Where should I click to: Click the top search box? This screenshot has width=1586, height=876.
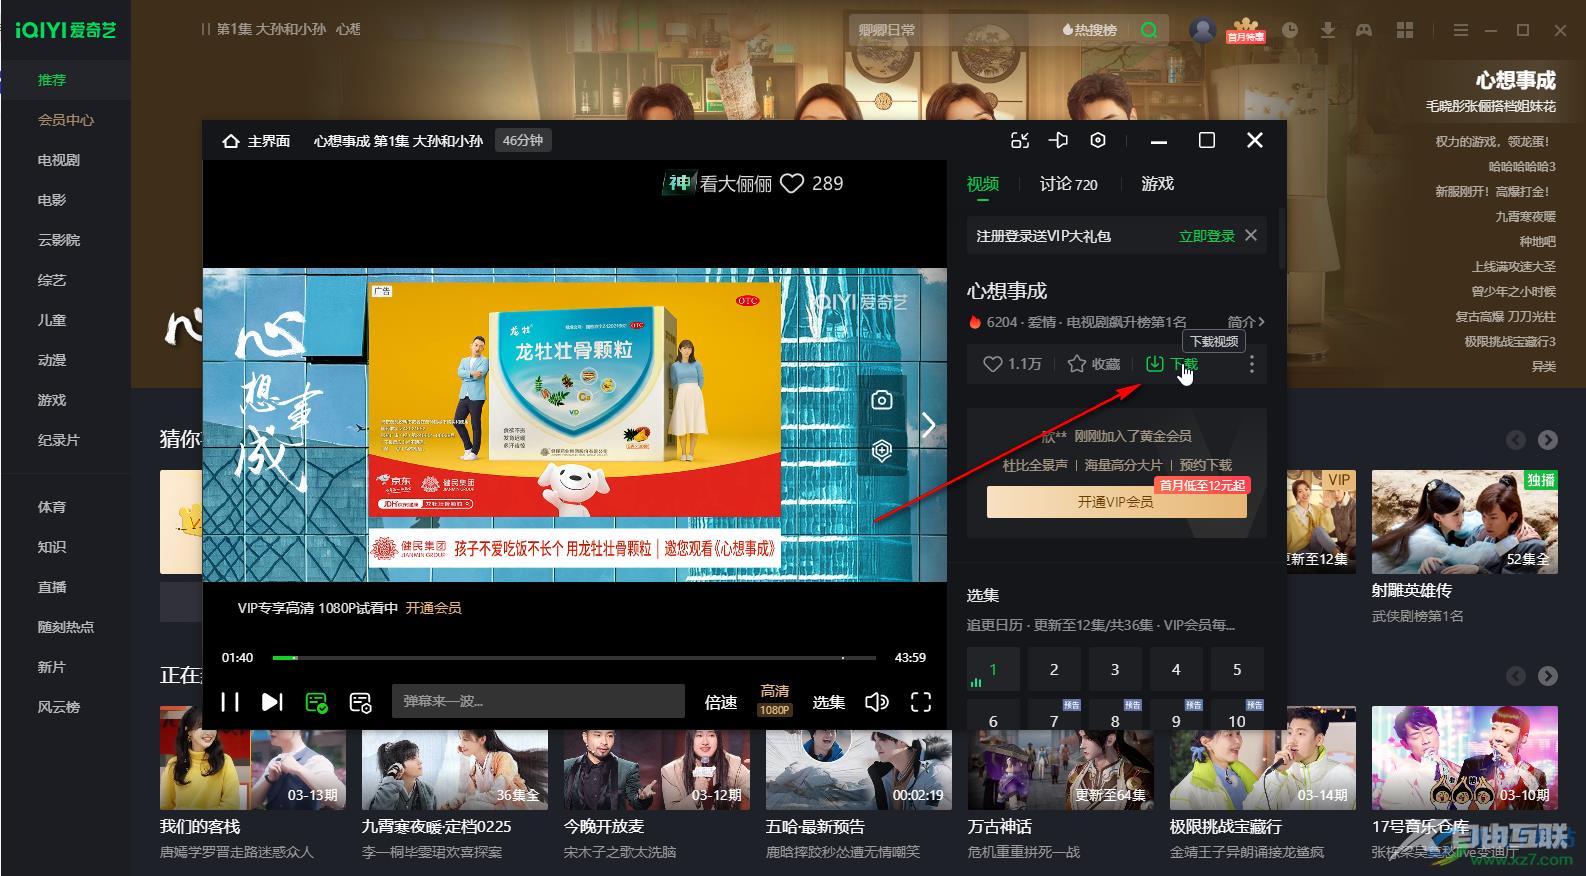950,30
